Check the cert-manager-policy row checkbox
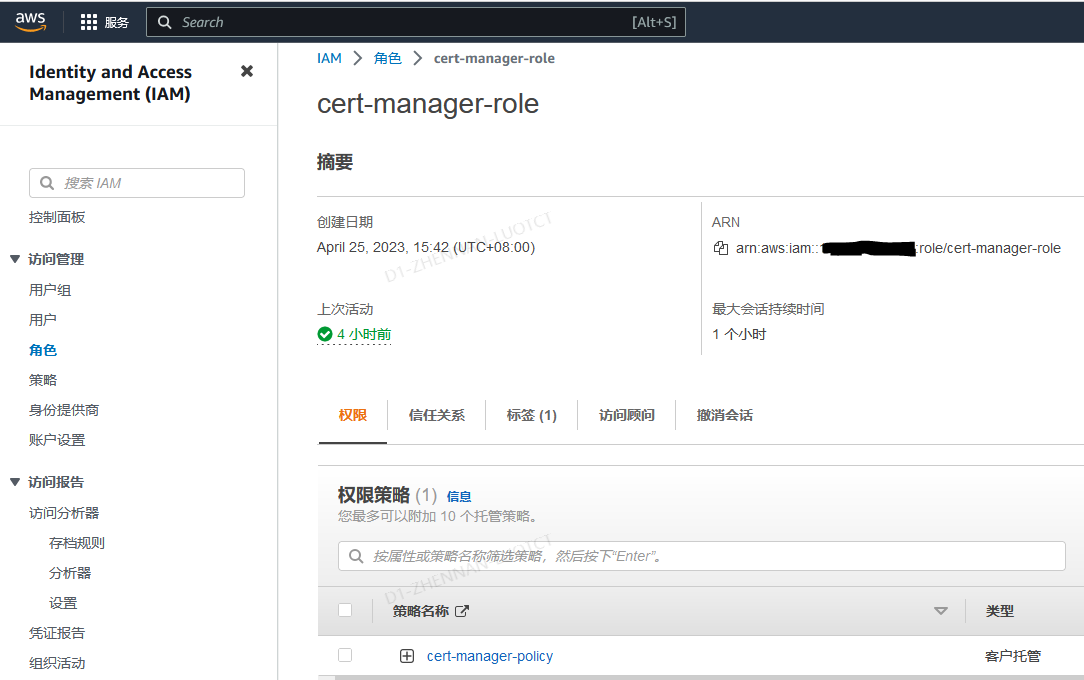 tap(345, 654)
